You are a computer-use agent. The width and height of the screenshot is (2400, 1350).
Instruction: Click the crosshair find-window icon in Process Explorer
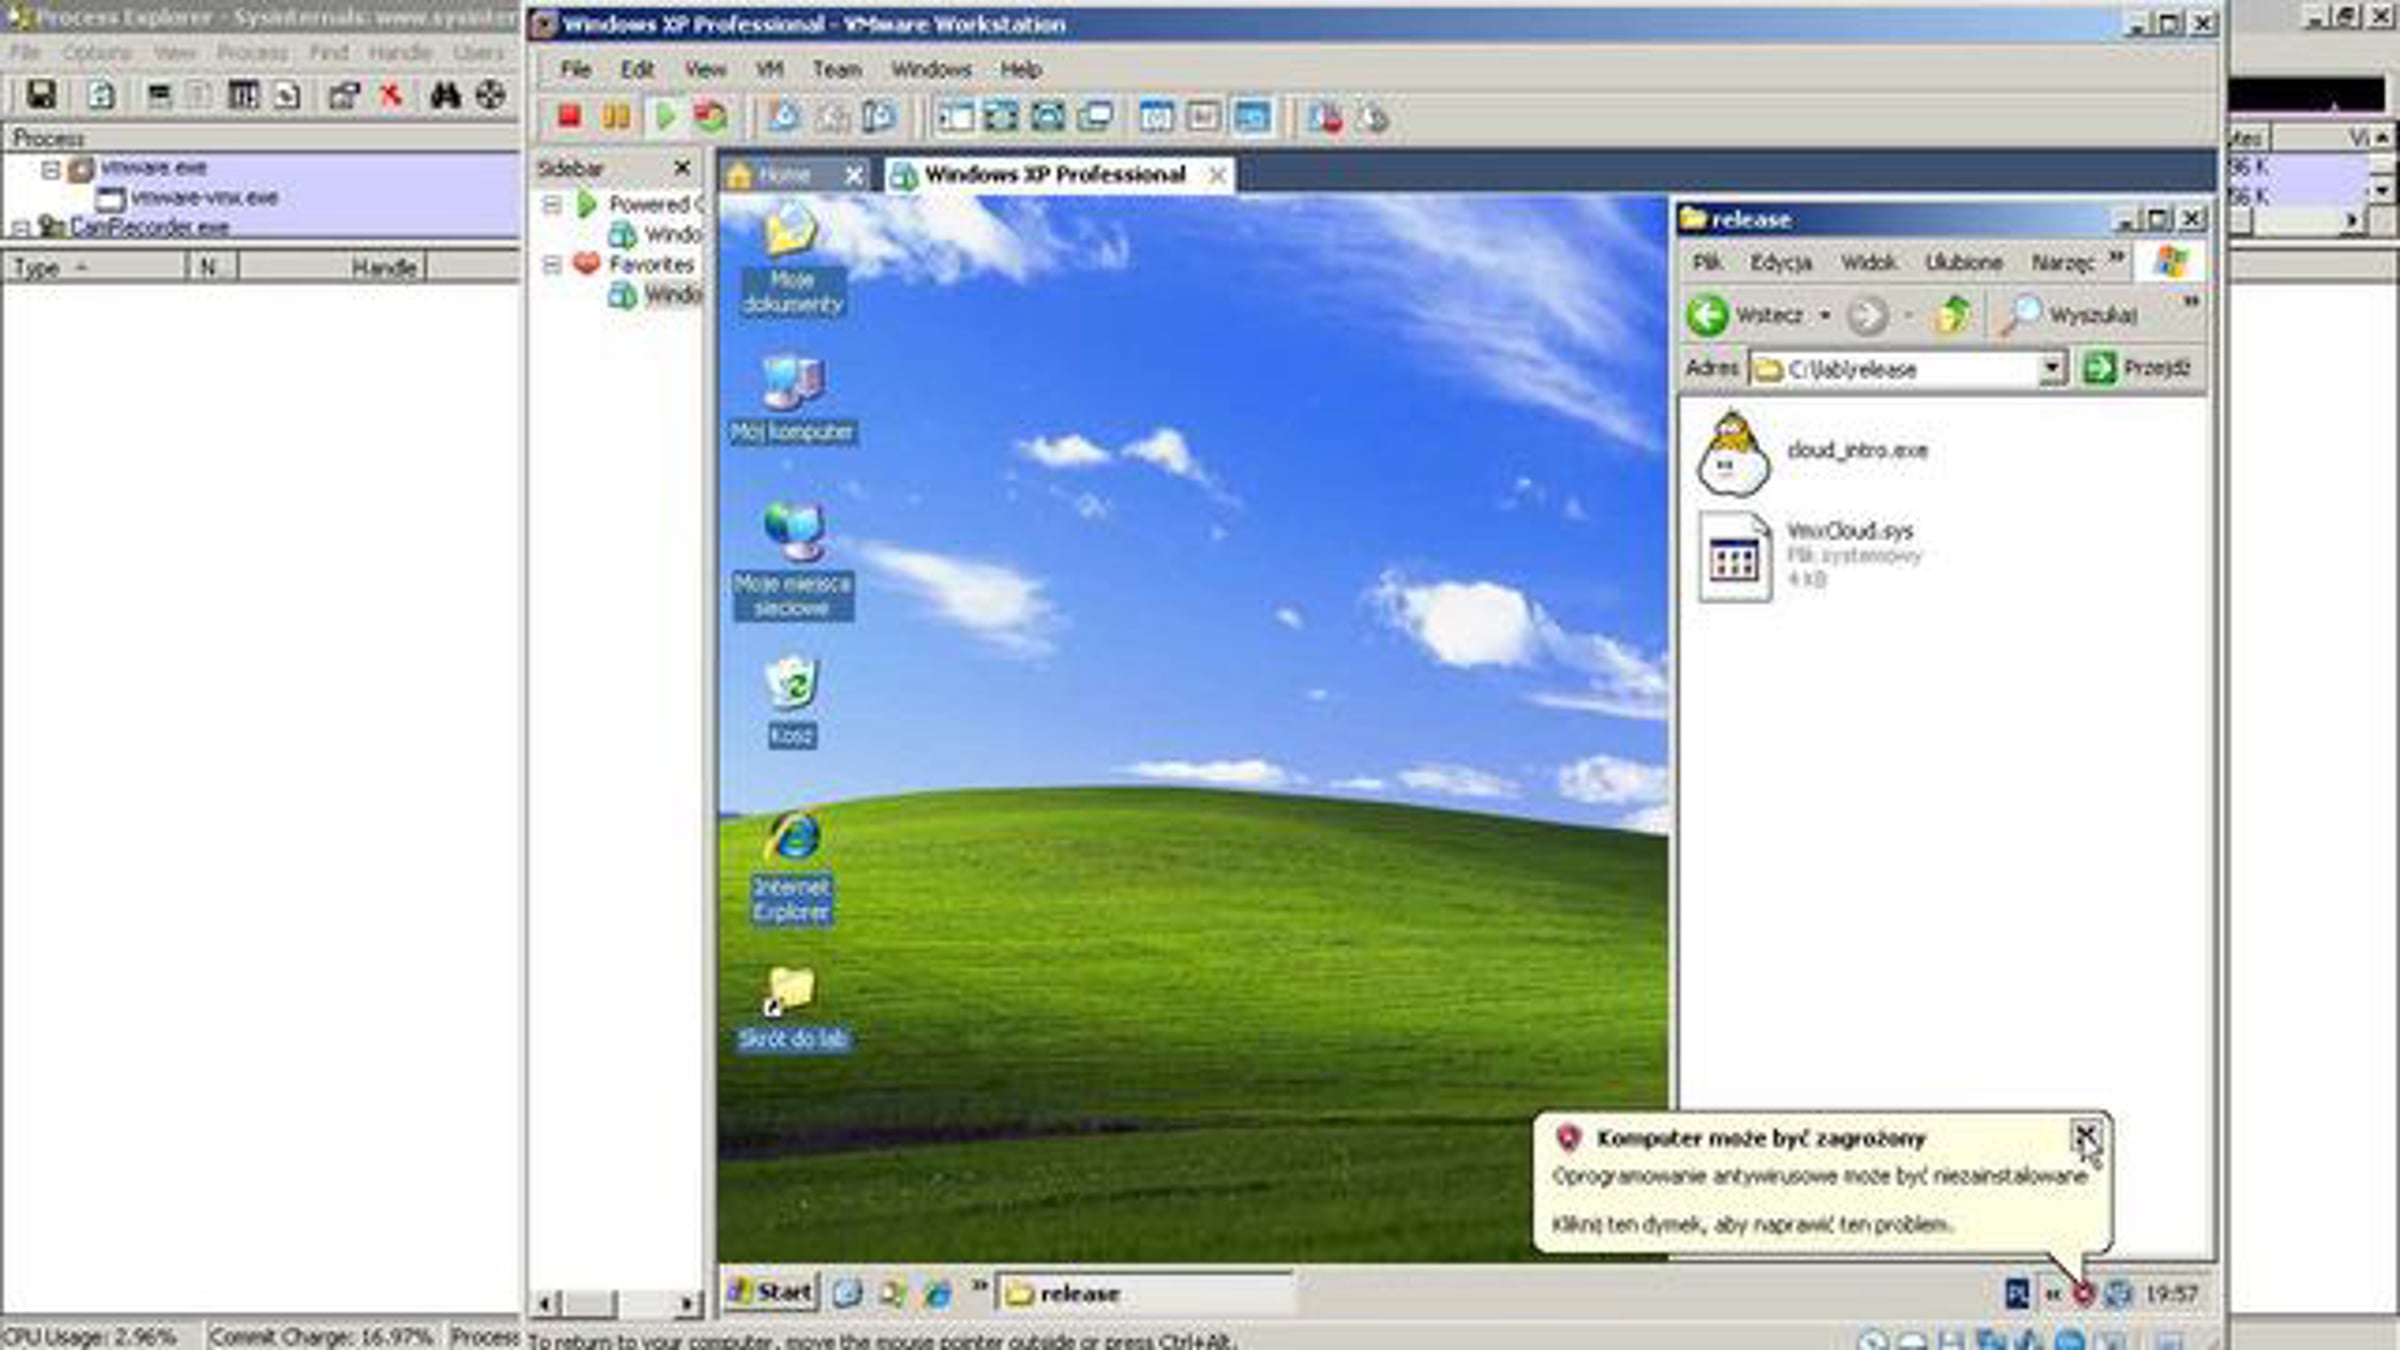pos(490,95)
